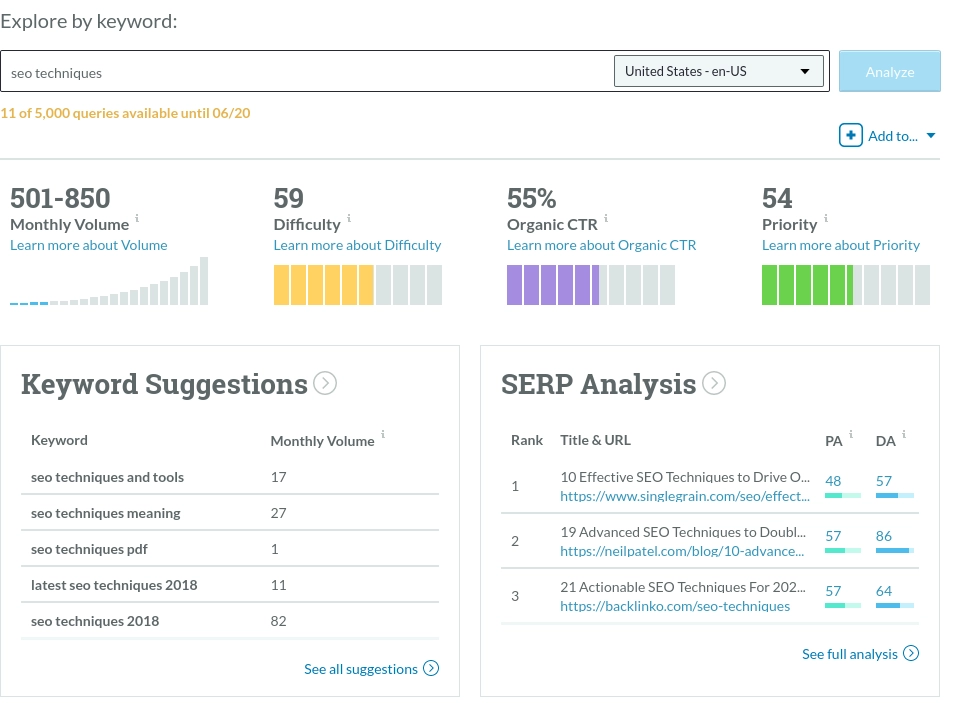Viewport: 959px width, 703px height.
Task: Click the plus icon beside Add to...
Action: tap(850, 135)
